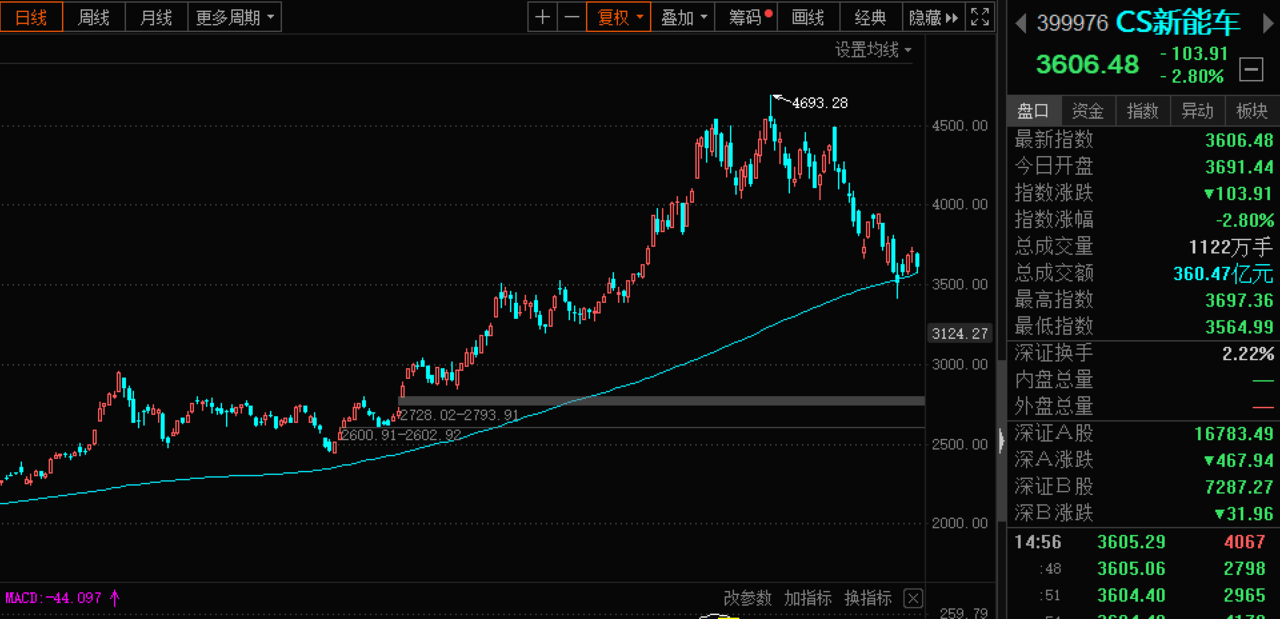Click the 最低指数 value 3564.99
Screen dimensions: 1280x619
[1239, 327]
